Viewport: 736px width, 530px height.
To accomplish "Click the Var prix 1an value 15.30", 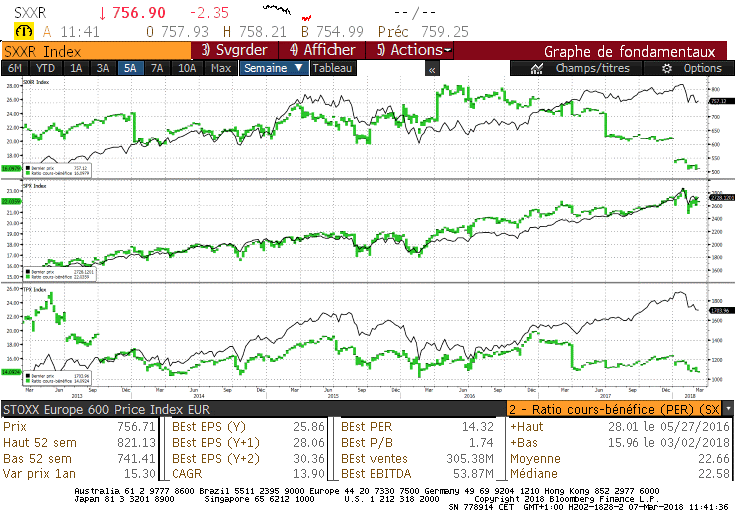I will pyautogui.click(x=139, y=474).
